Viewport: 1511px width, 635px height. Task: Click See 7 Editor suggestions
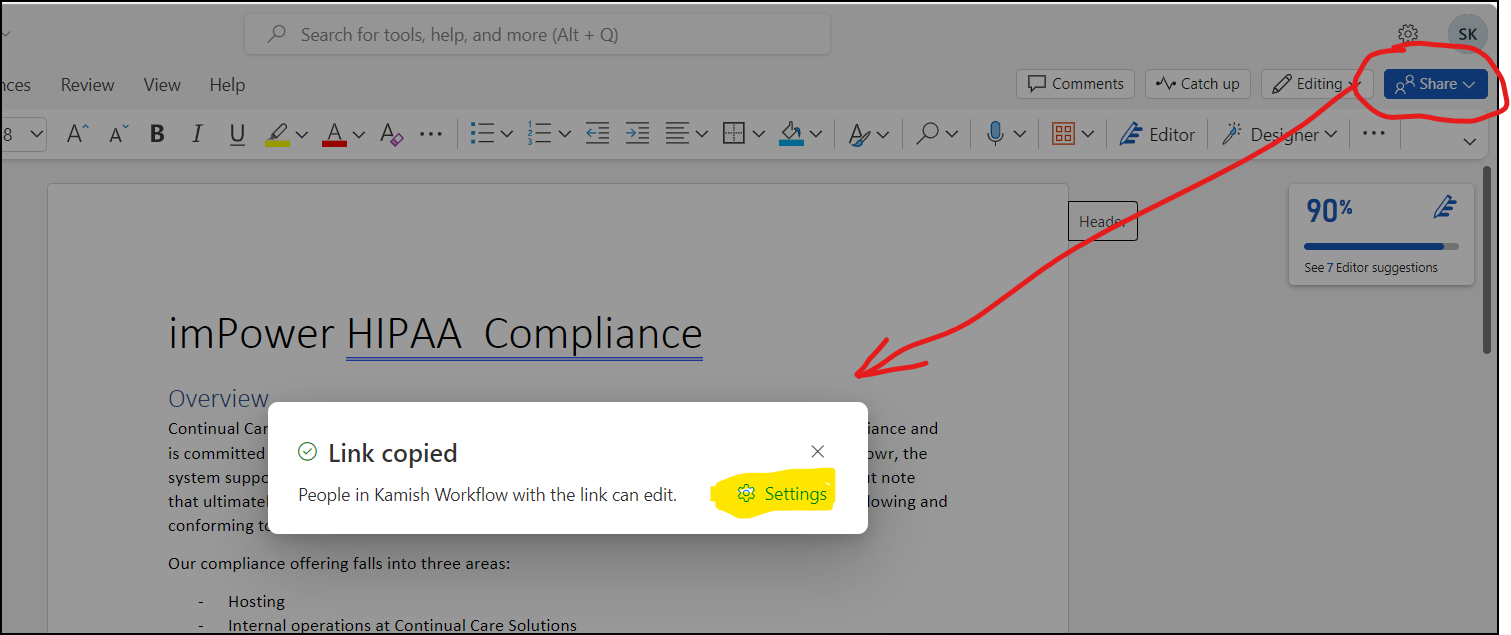1371,268
